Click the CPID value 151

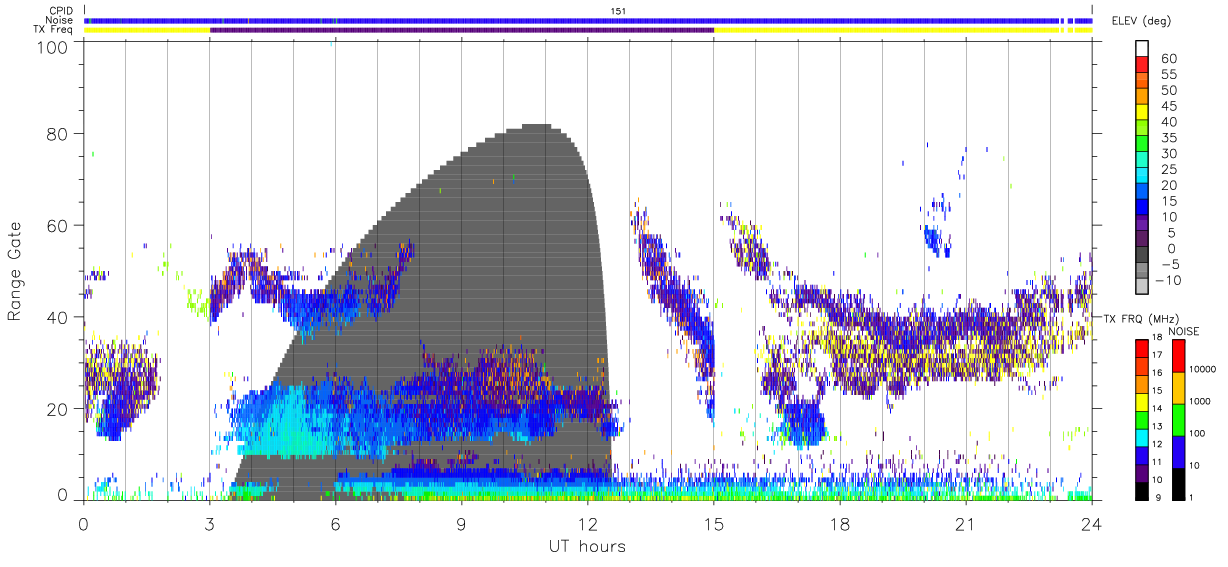618,11
